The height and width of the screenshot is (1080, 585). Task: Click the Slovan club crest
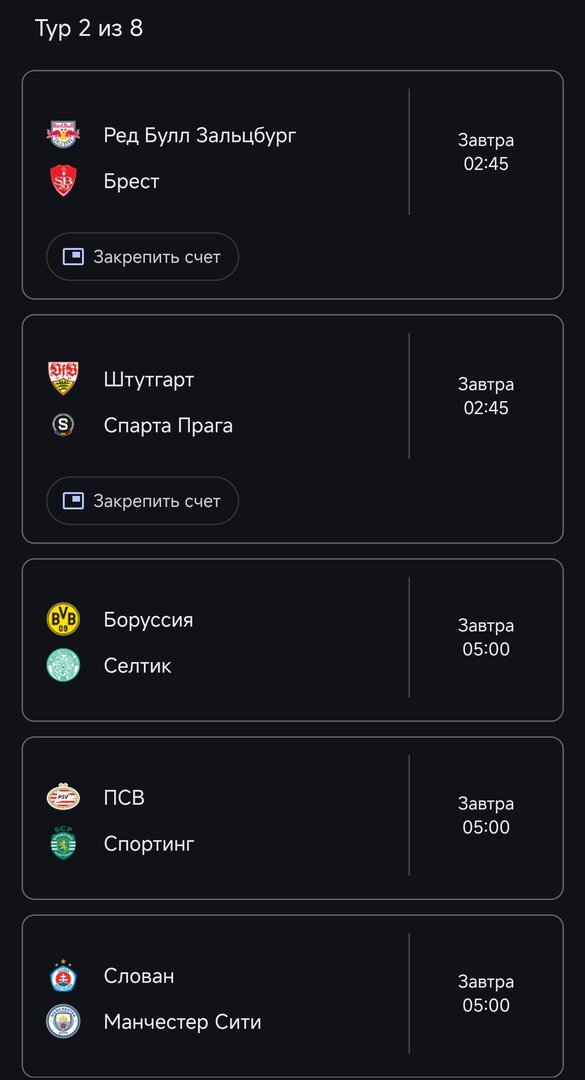[64, 976]
